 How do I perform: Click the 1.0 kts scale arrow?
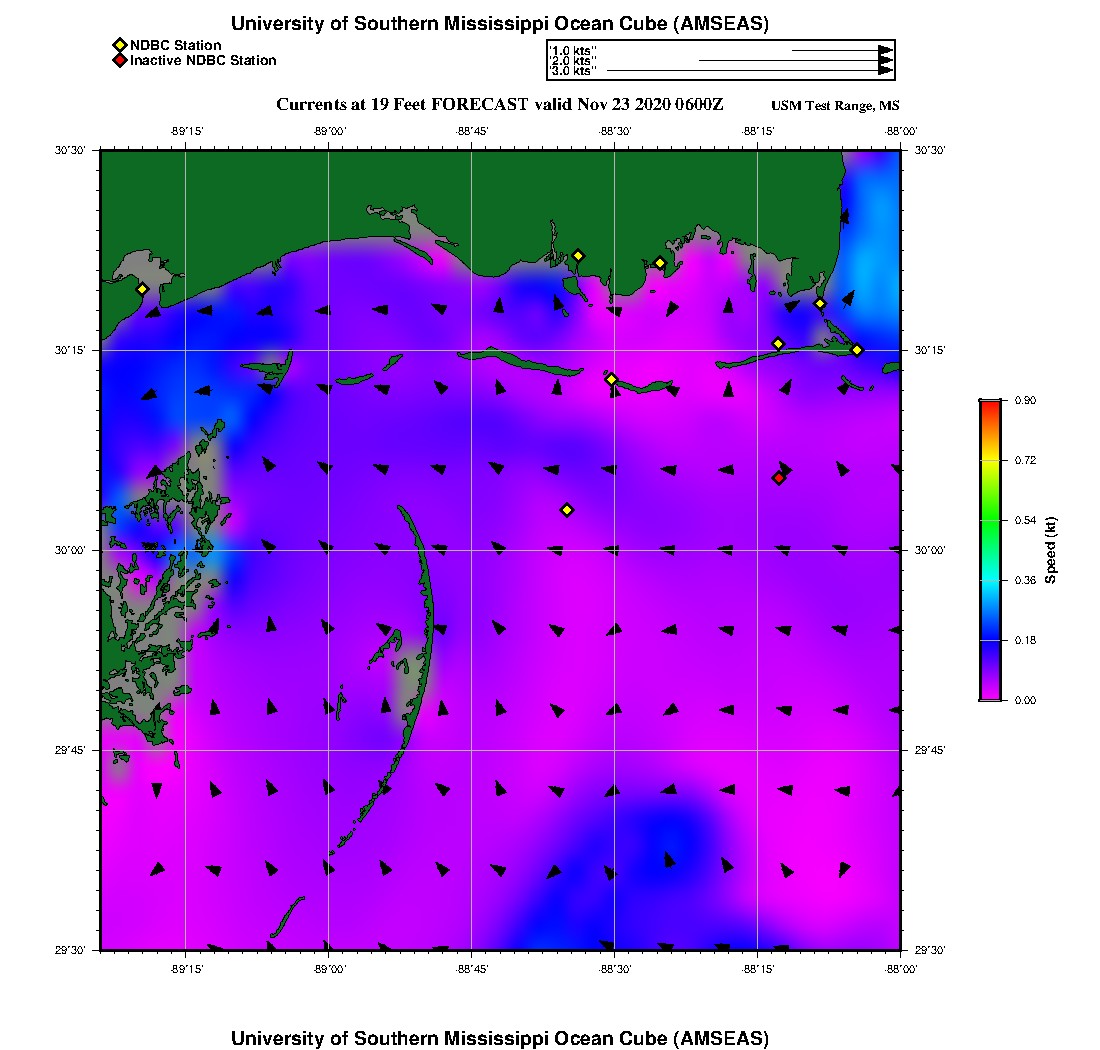840,49
